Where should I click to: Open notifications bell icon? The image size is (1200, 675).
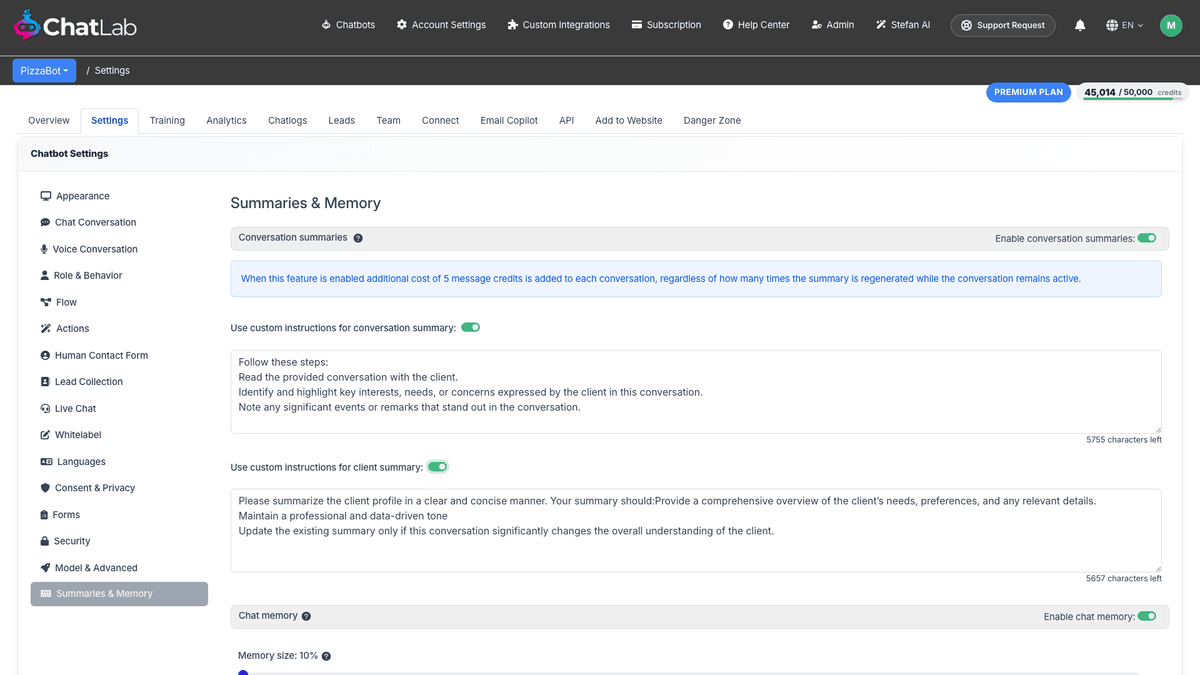(x=1080, y=25)
